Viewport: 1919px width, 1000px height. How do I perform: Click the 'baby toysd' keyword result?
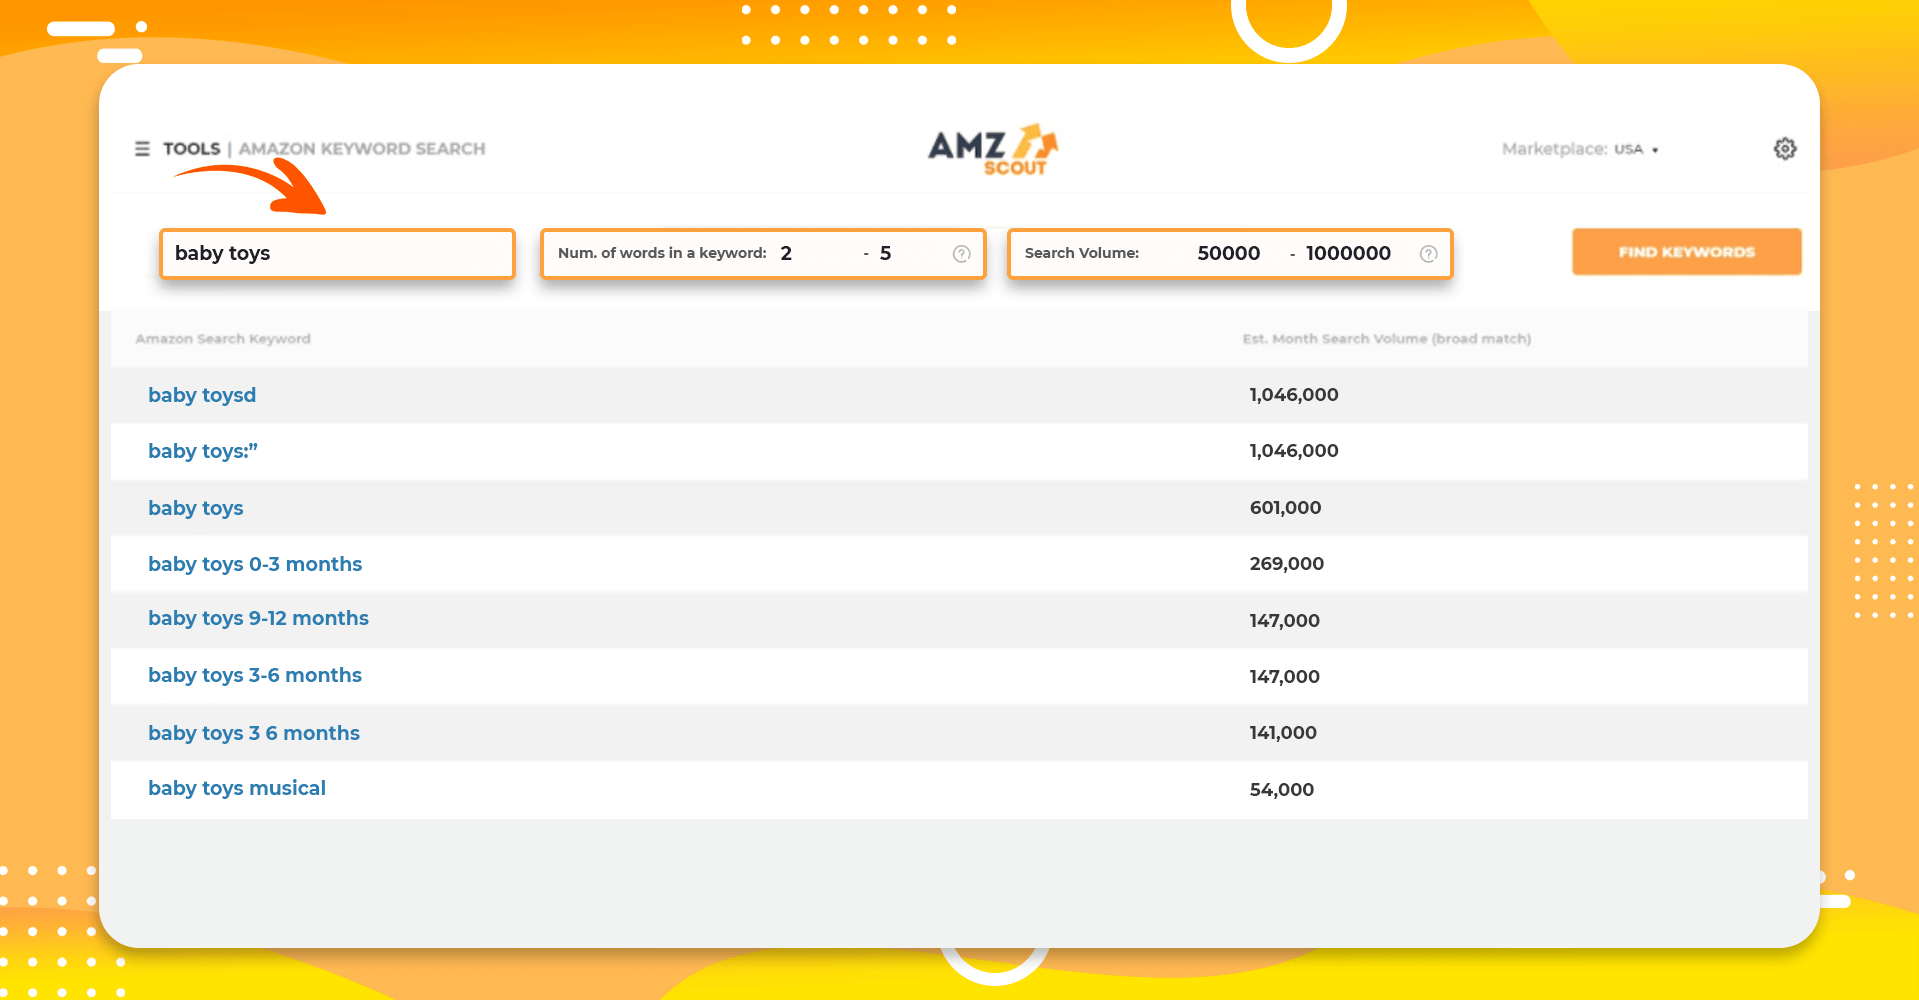point(201,395)
